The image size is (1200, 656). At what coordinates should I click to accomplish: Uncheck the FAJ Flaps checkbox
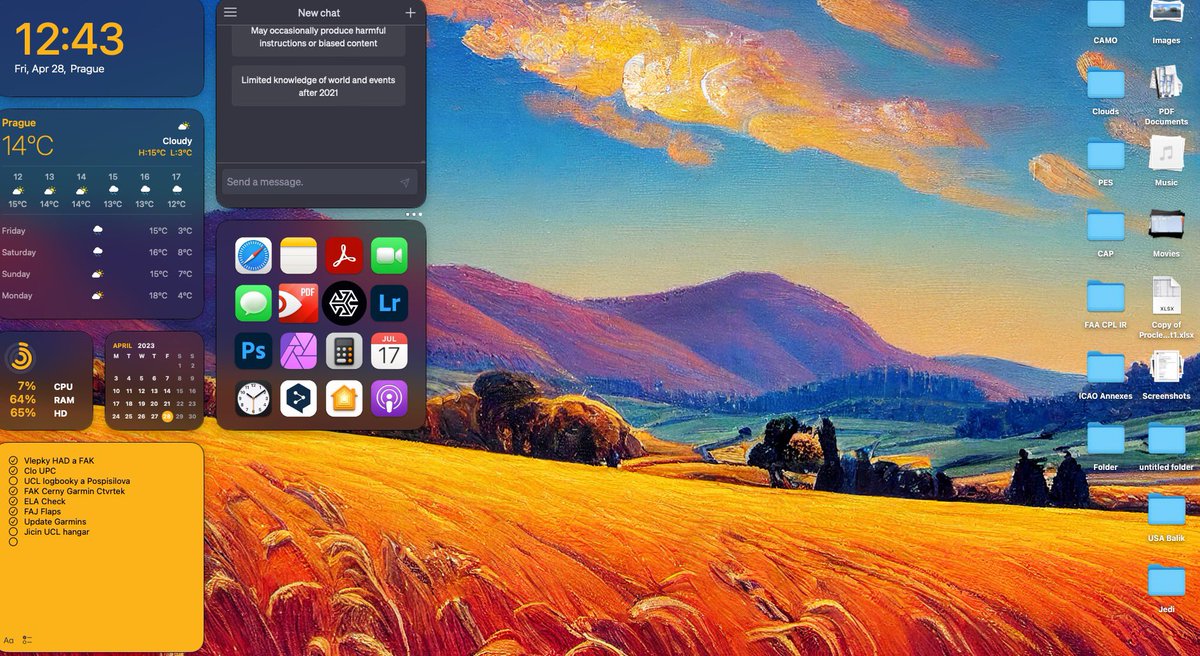pyautogui.click(x=13, y=511)
